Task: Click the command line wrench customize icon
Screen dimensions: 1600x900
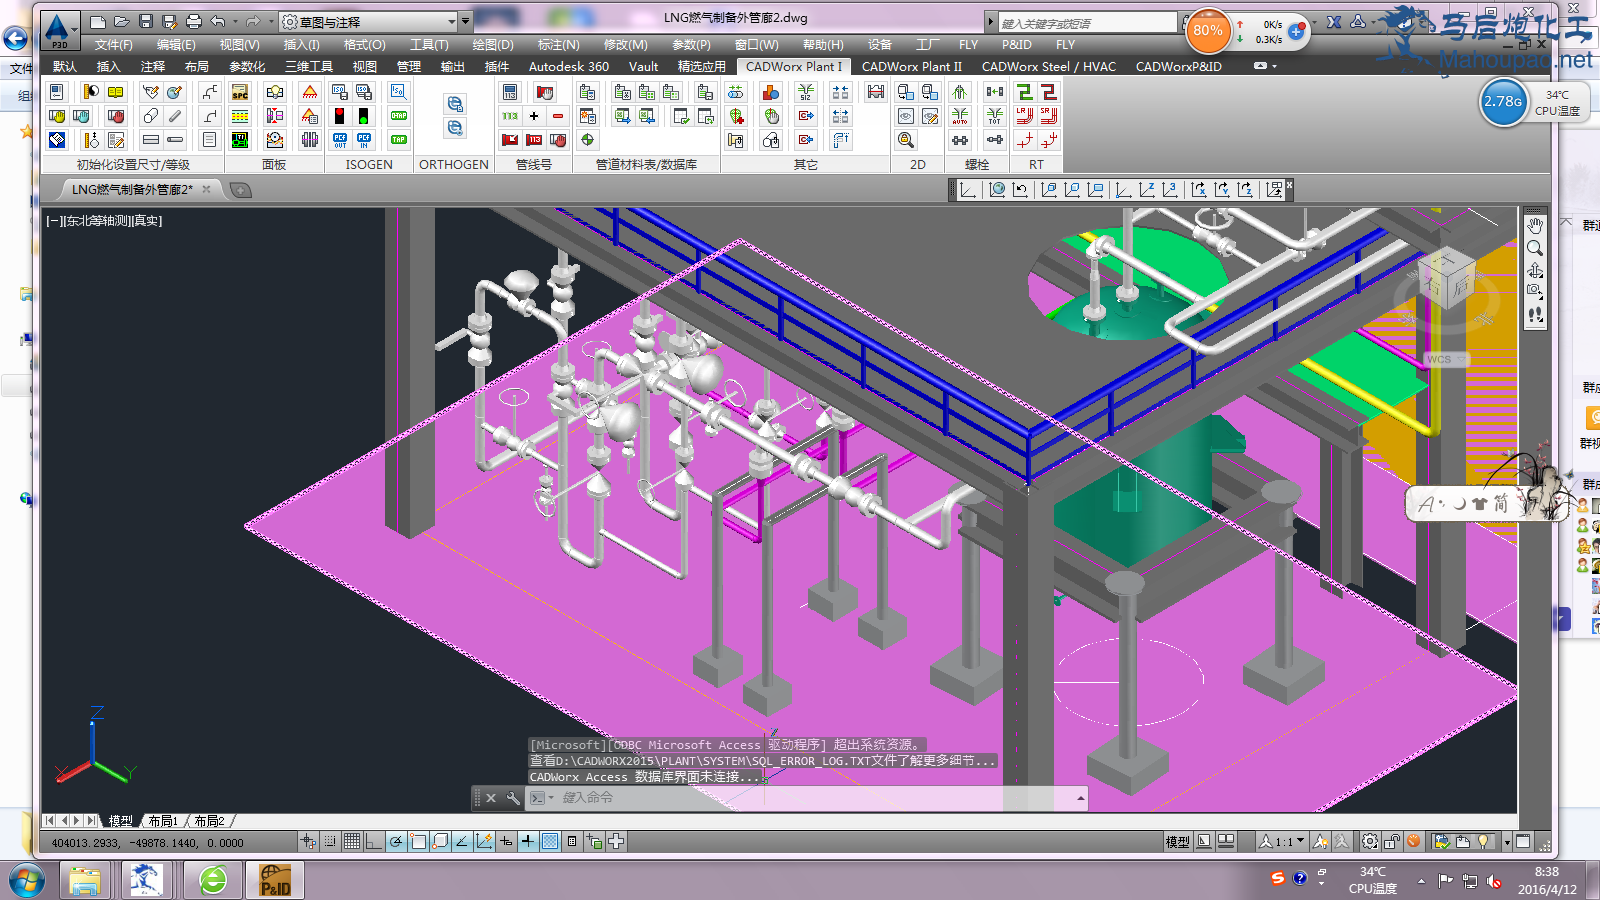Action: (x=513, y=798)
